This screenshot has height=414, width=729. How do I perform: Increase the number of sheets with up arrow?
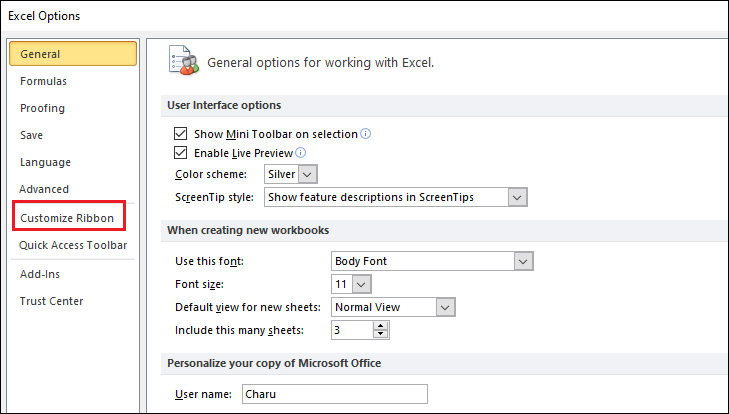point(381,326)
